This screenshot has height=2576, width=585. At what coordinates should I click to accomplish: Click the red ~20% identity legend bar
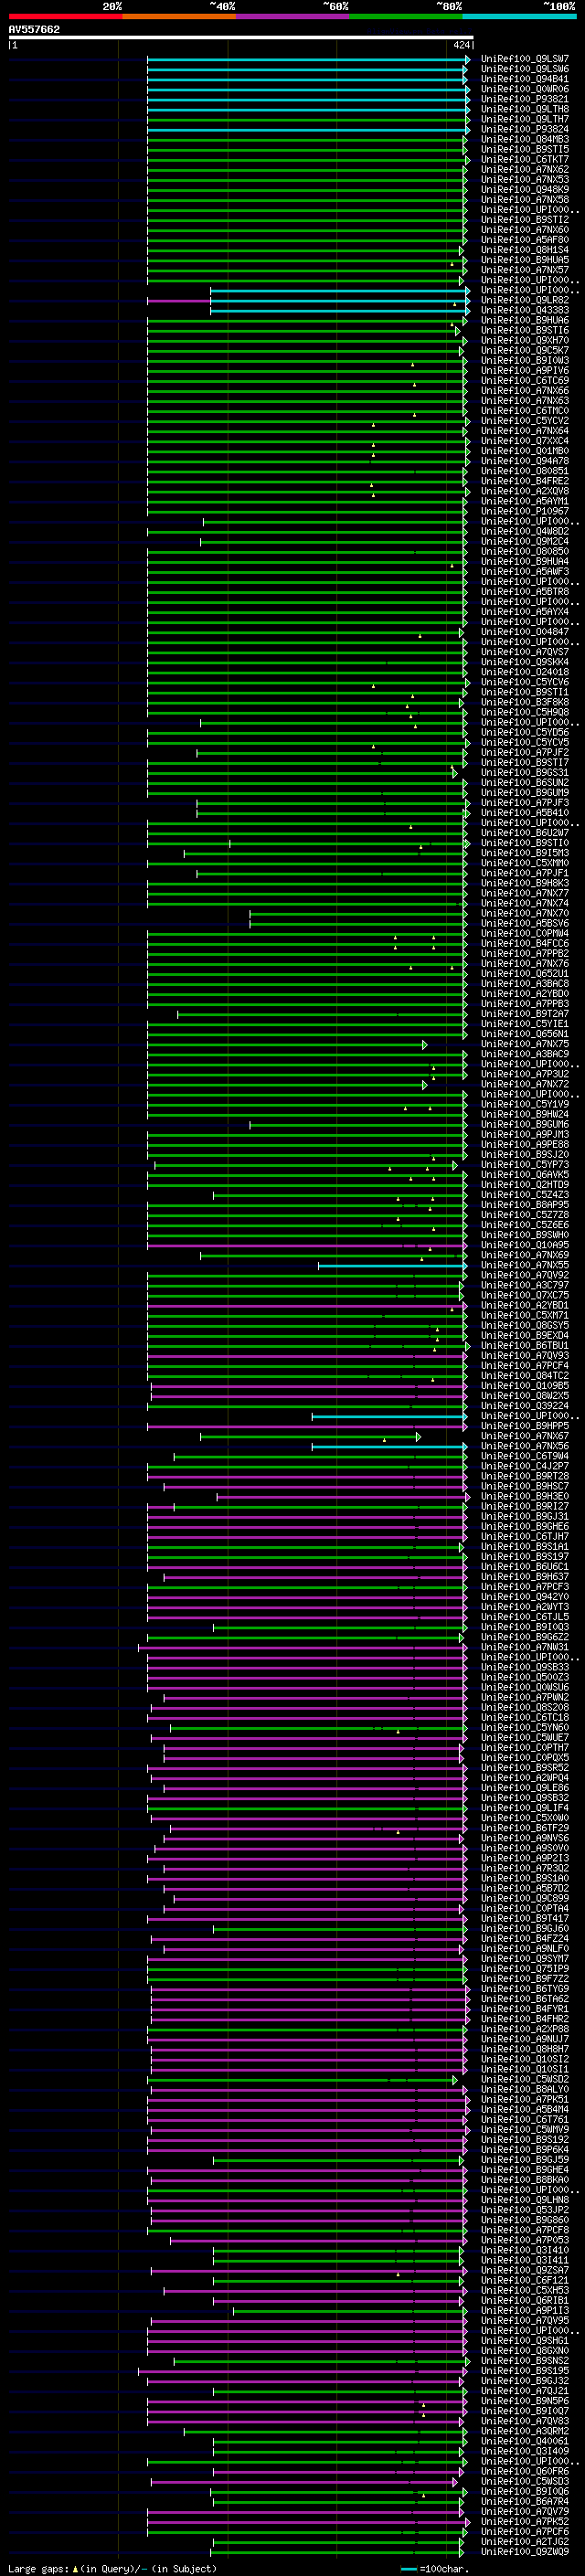[65, 16]
